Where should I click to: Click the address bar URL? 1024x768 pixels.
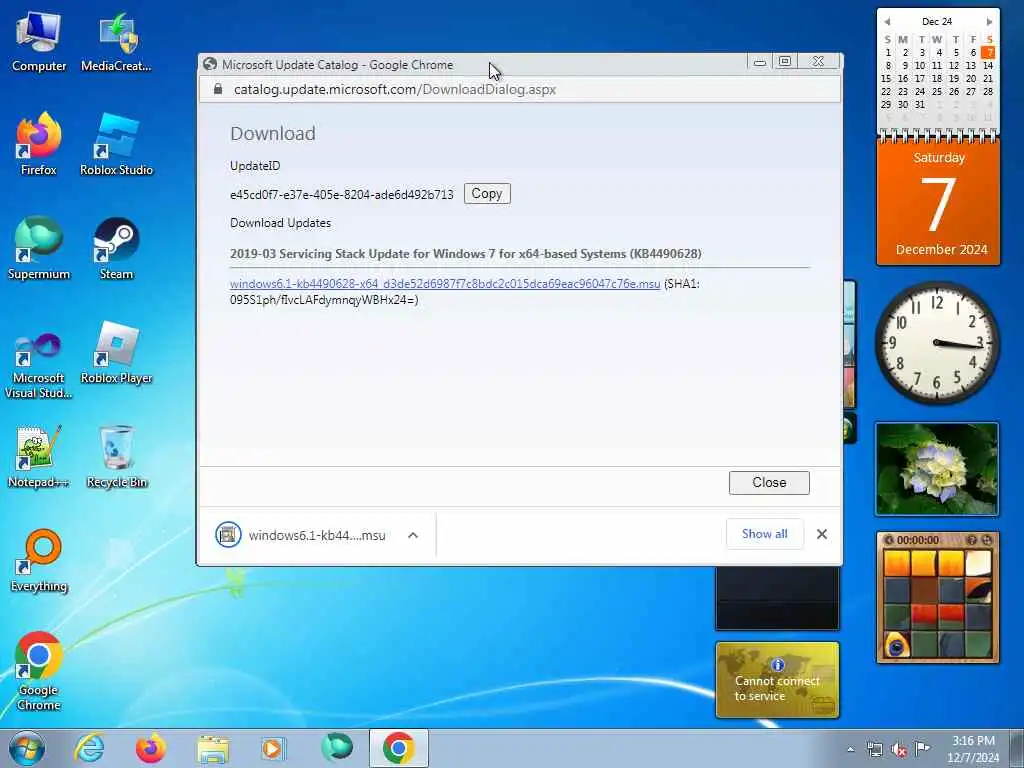(394, 89)
